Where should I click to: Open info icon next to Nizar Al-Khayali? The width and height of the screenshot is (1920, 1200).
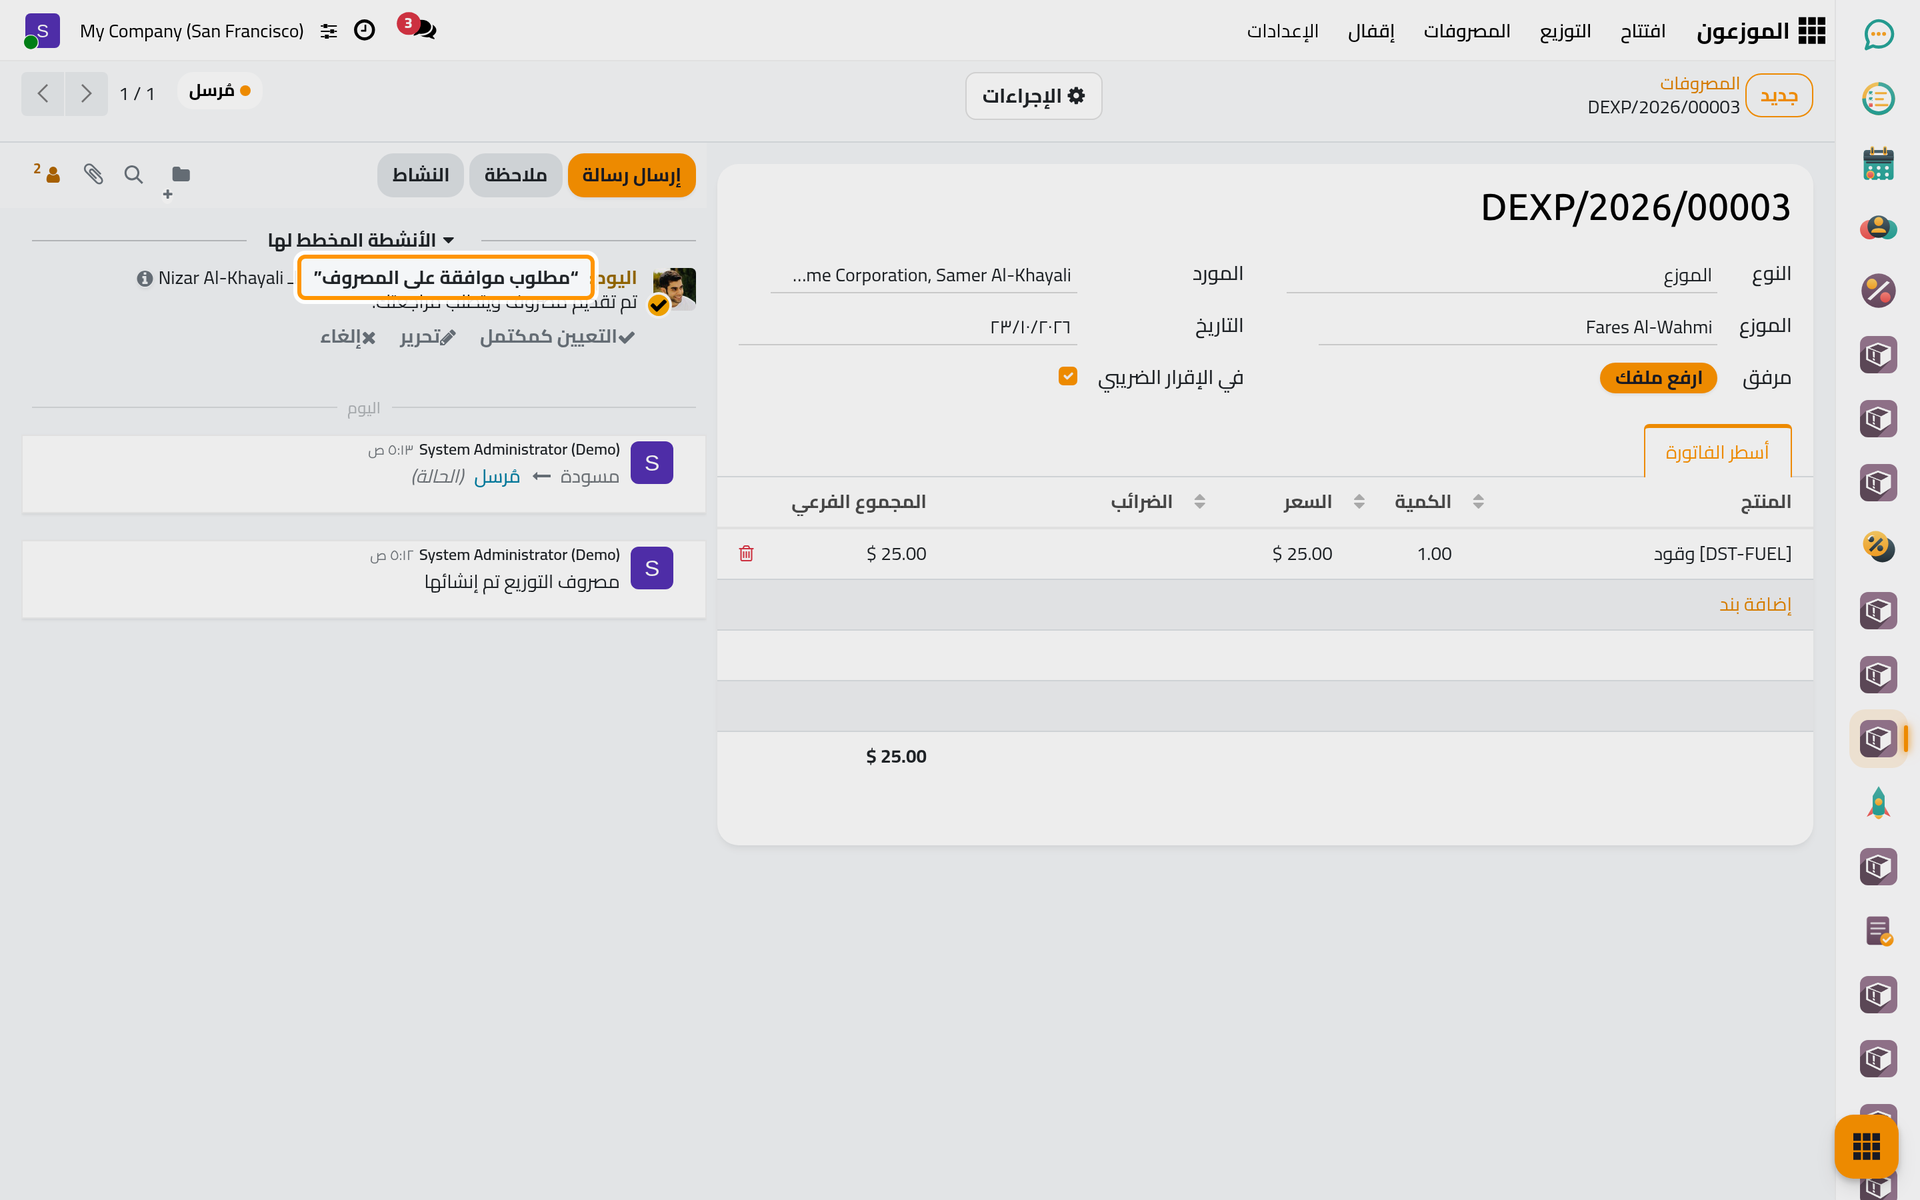click(144, 278)
